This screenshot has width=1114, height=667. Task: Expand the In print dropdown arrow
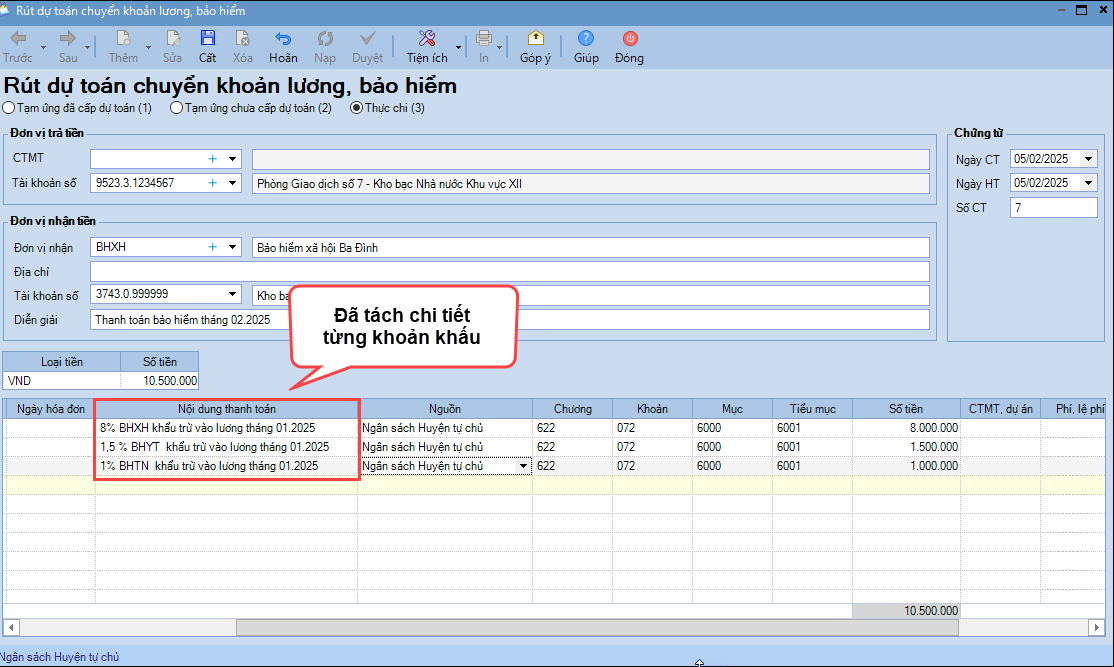[499, 48]
